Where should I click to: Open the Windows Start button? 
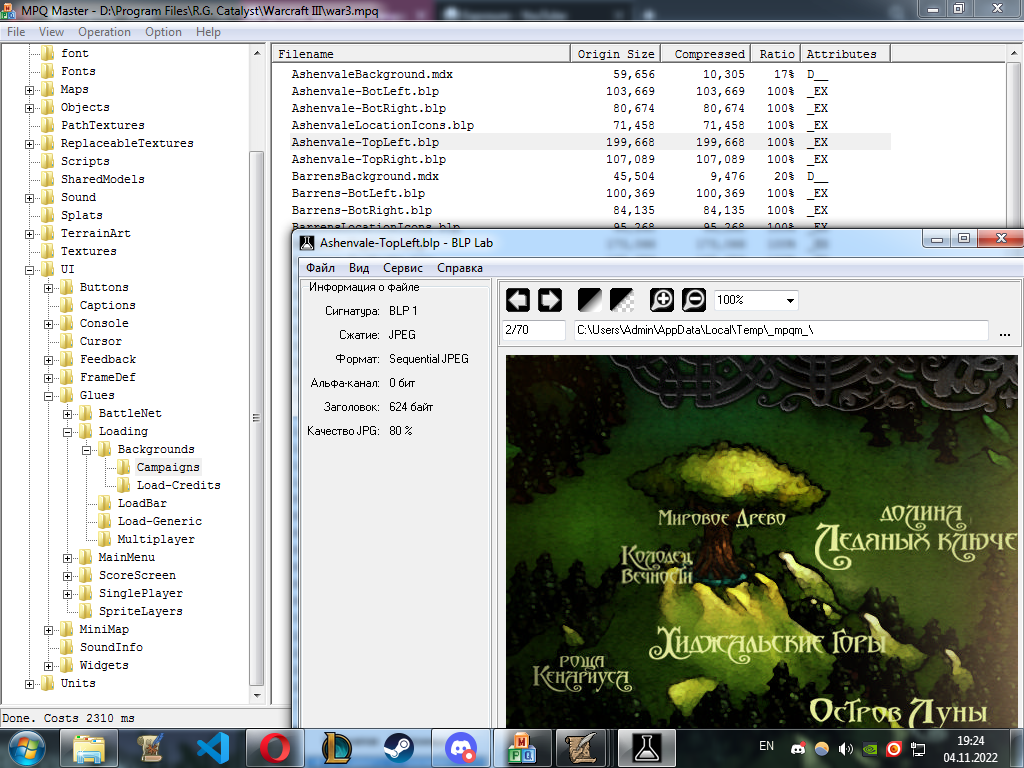[x=26, y=748]
